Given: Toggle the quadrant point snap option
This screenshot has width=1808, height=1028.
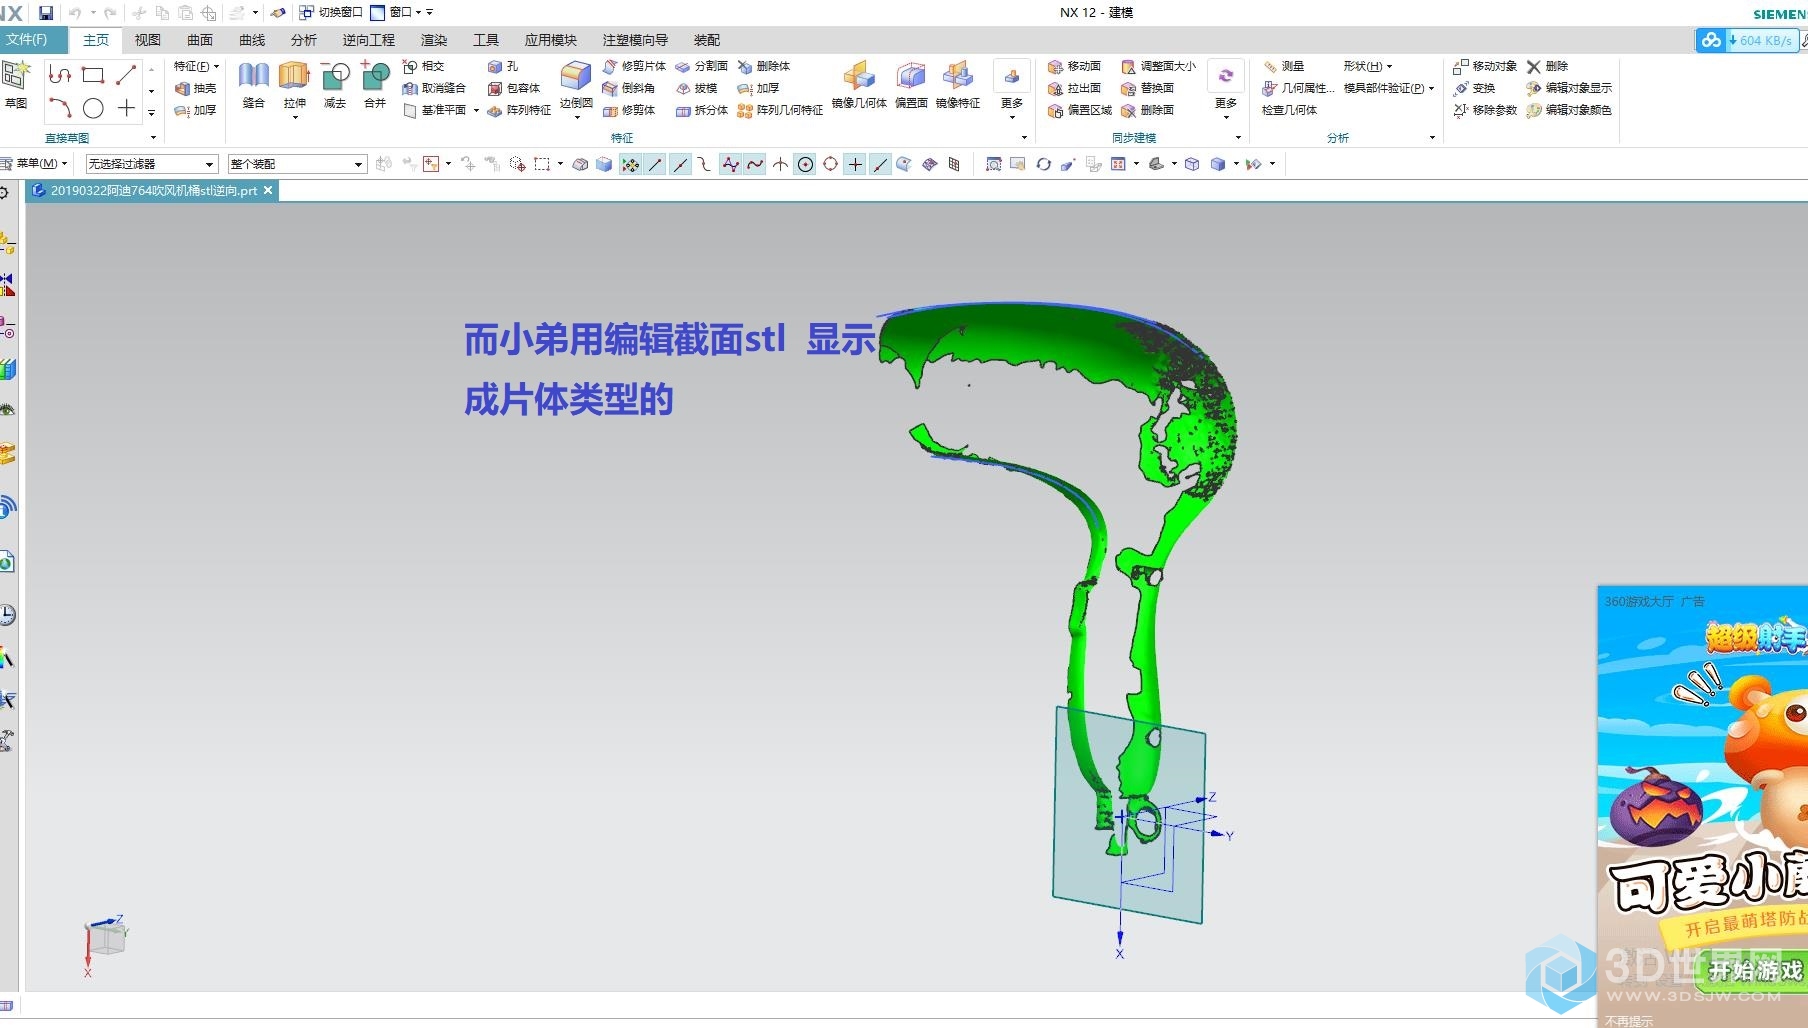Looking at the screenshot, I should pos(830,164).
